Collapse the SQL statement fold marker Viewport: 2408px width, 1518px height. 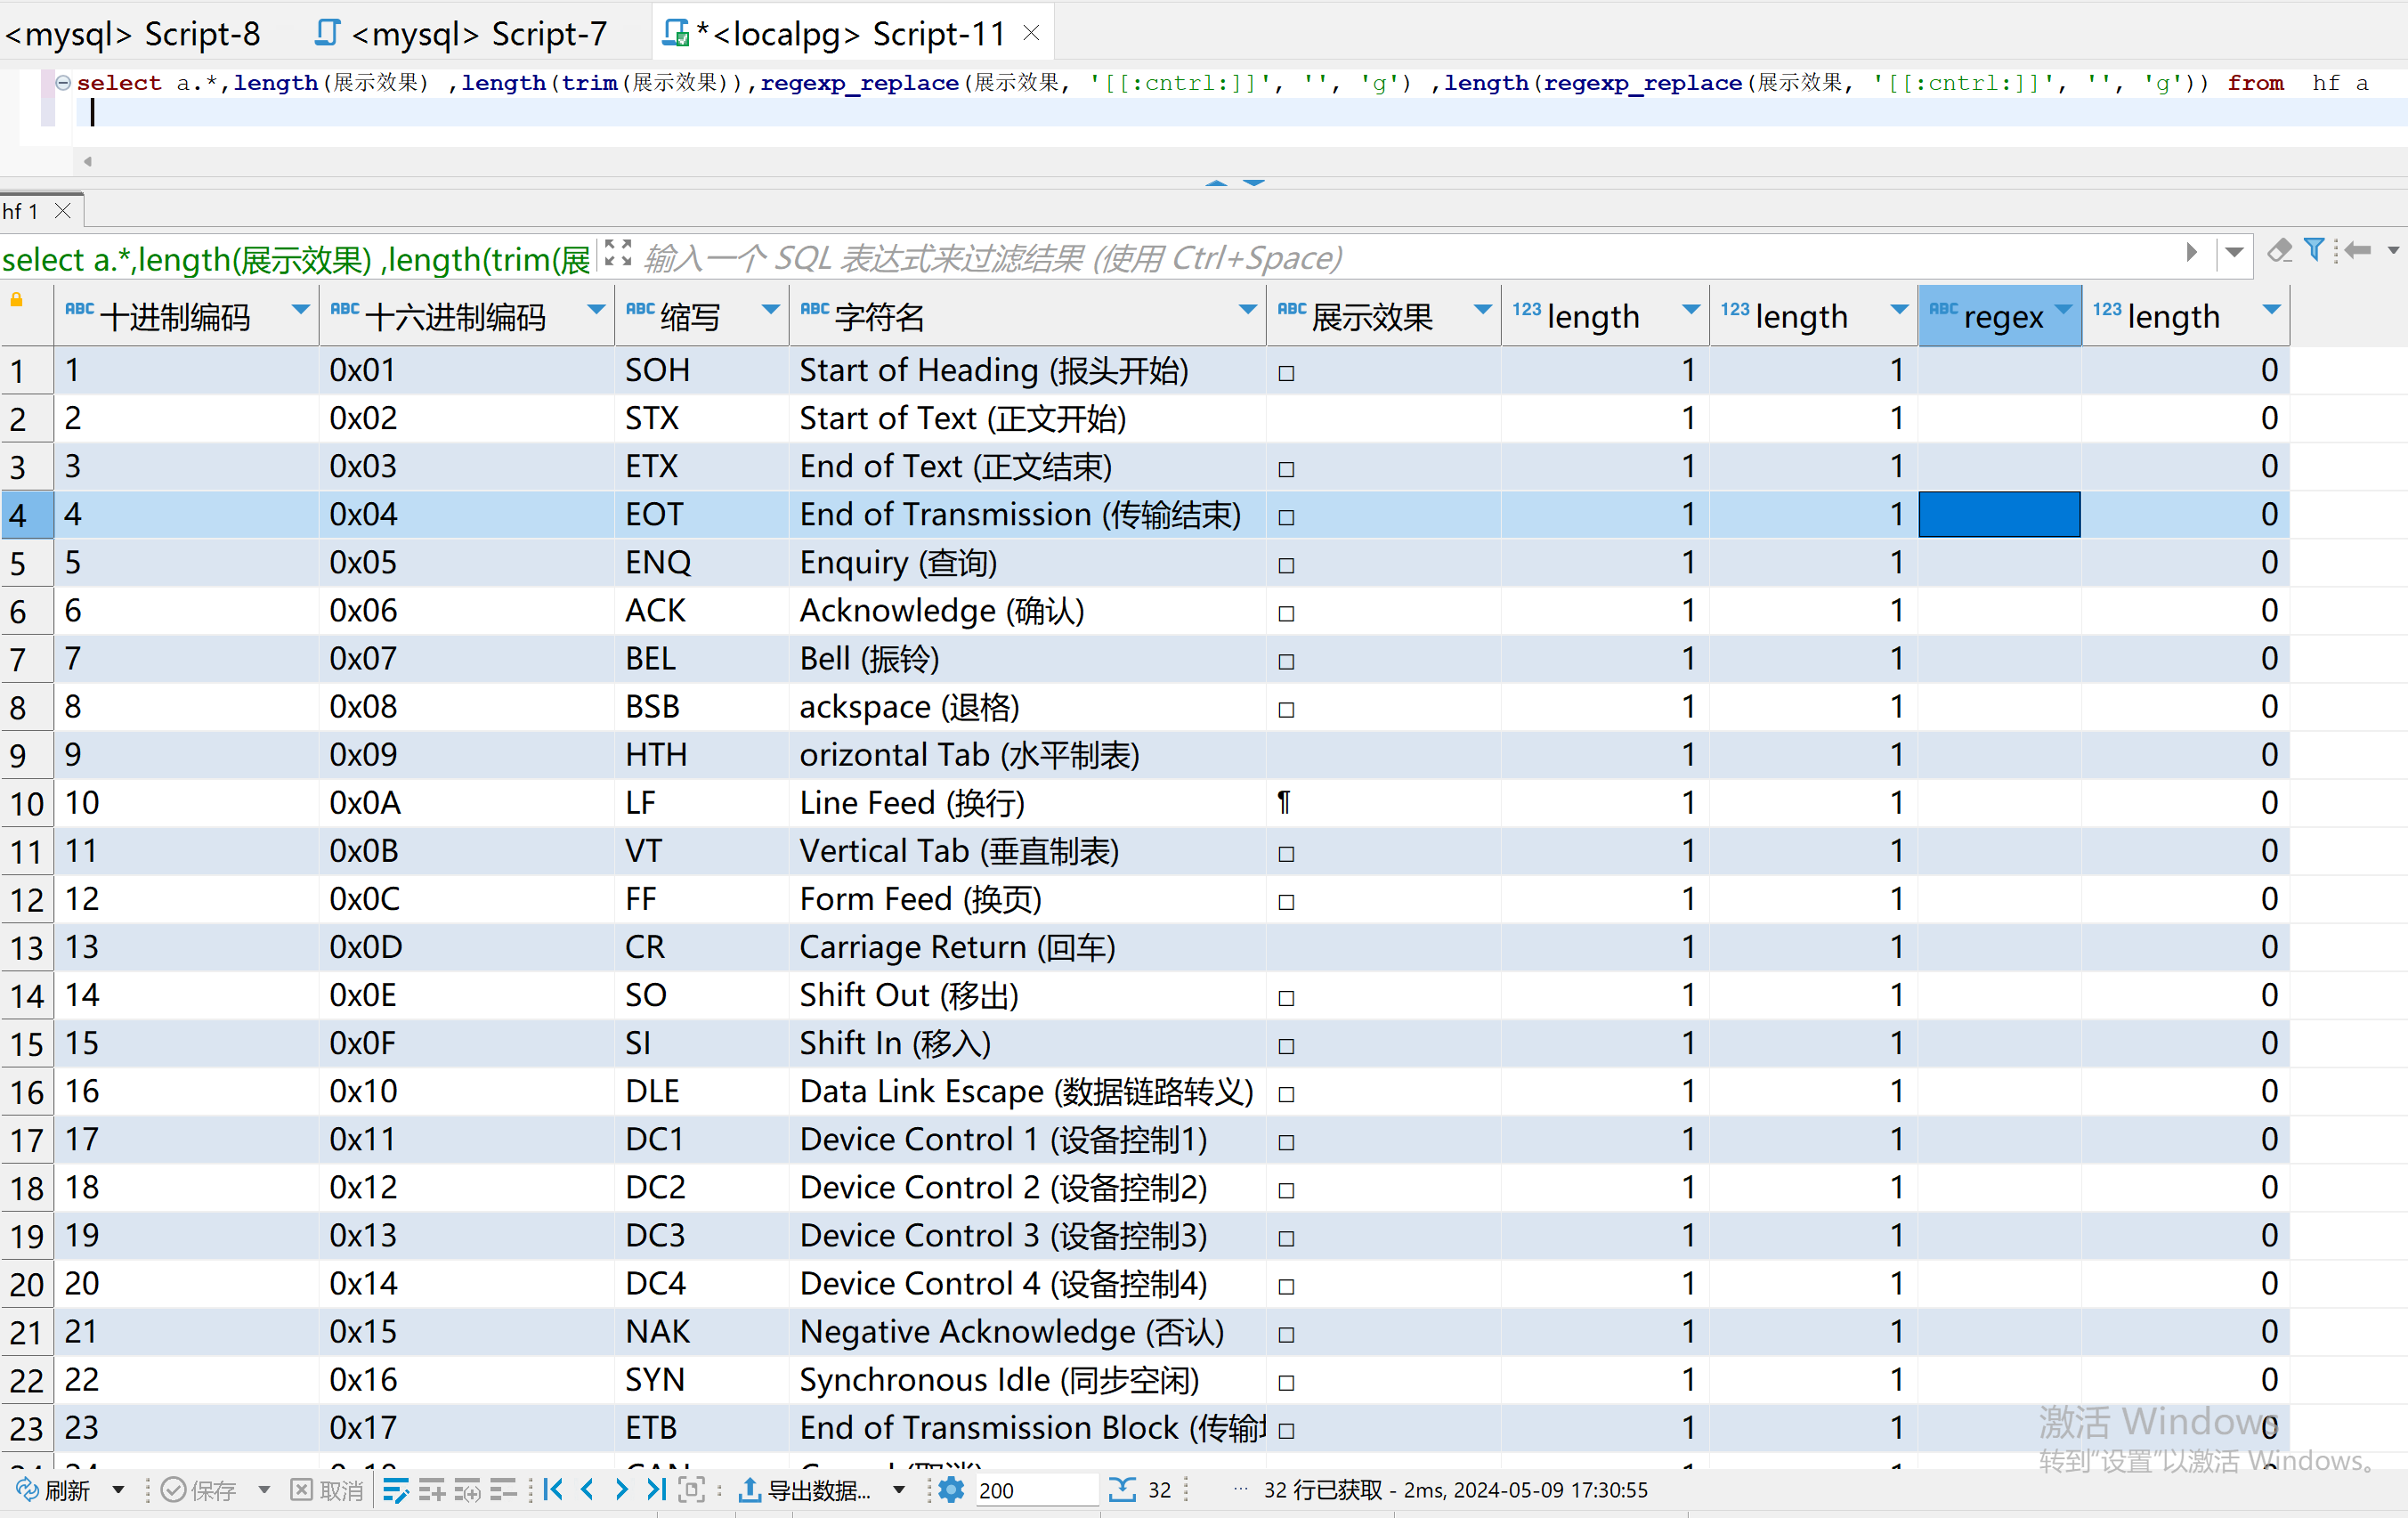63,83
